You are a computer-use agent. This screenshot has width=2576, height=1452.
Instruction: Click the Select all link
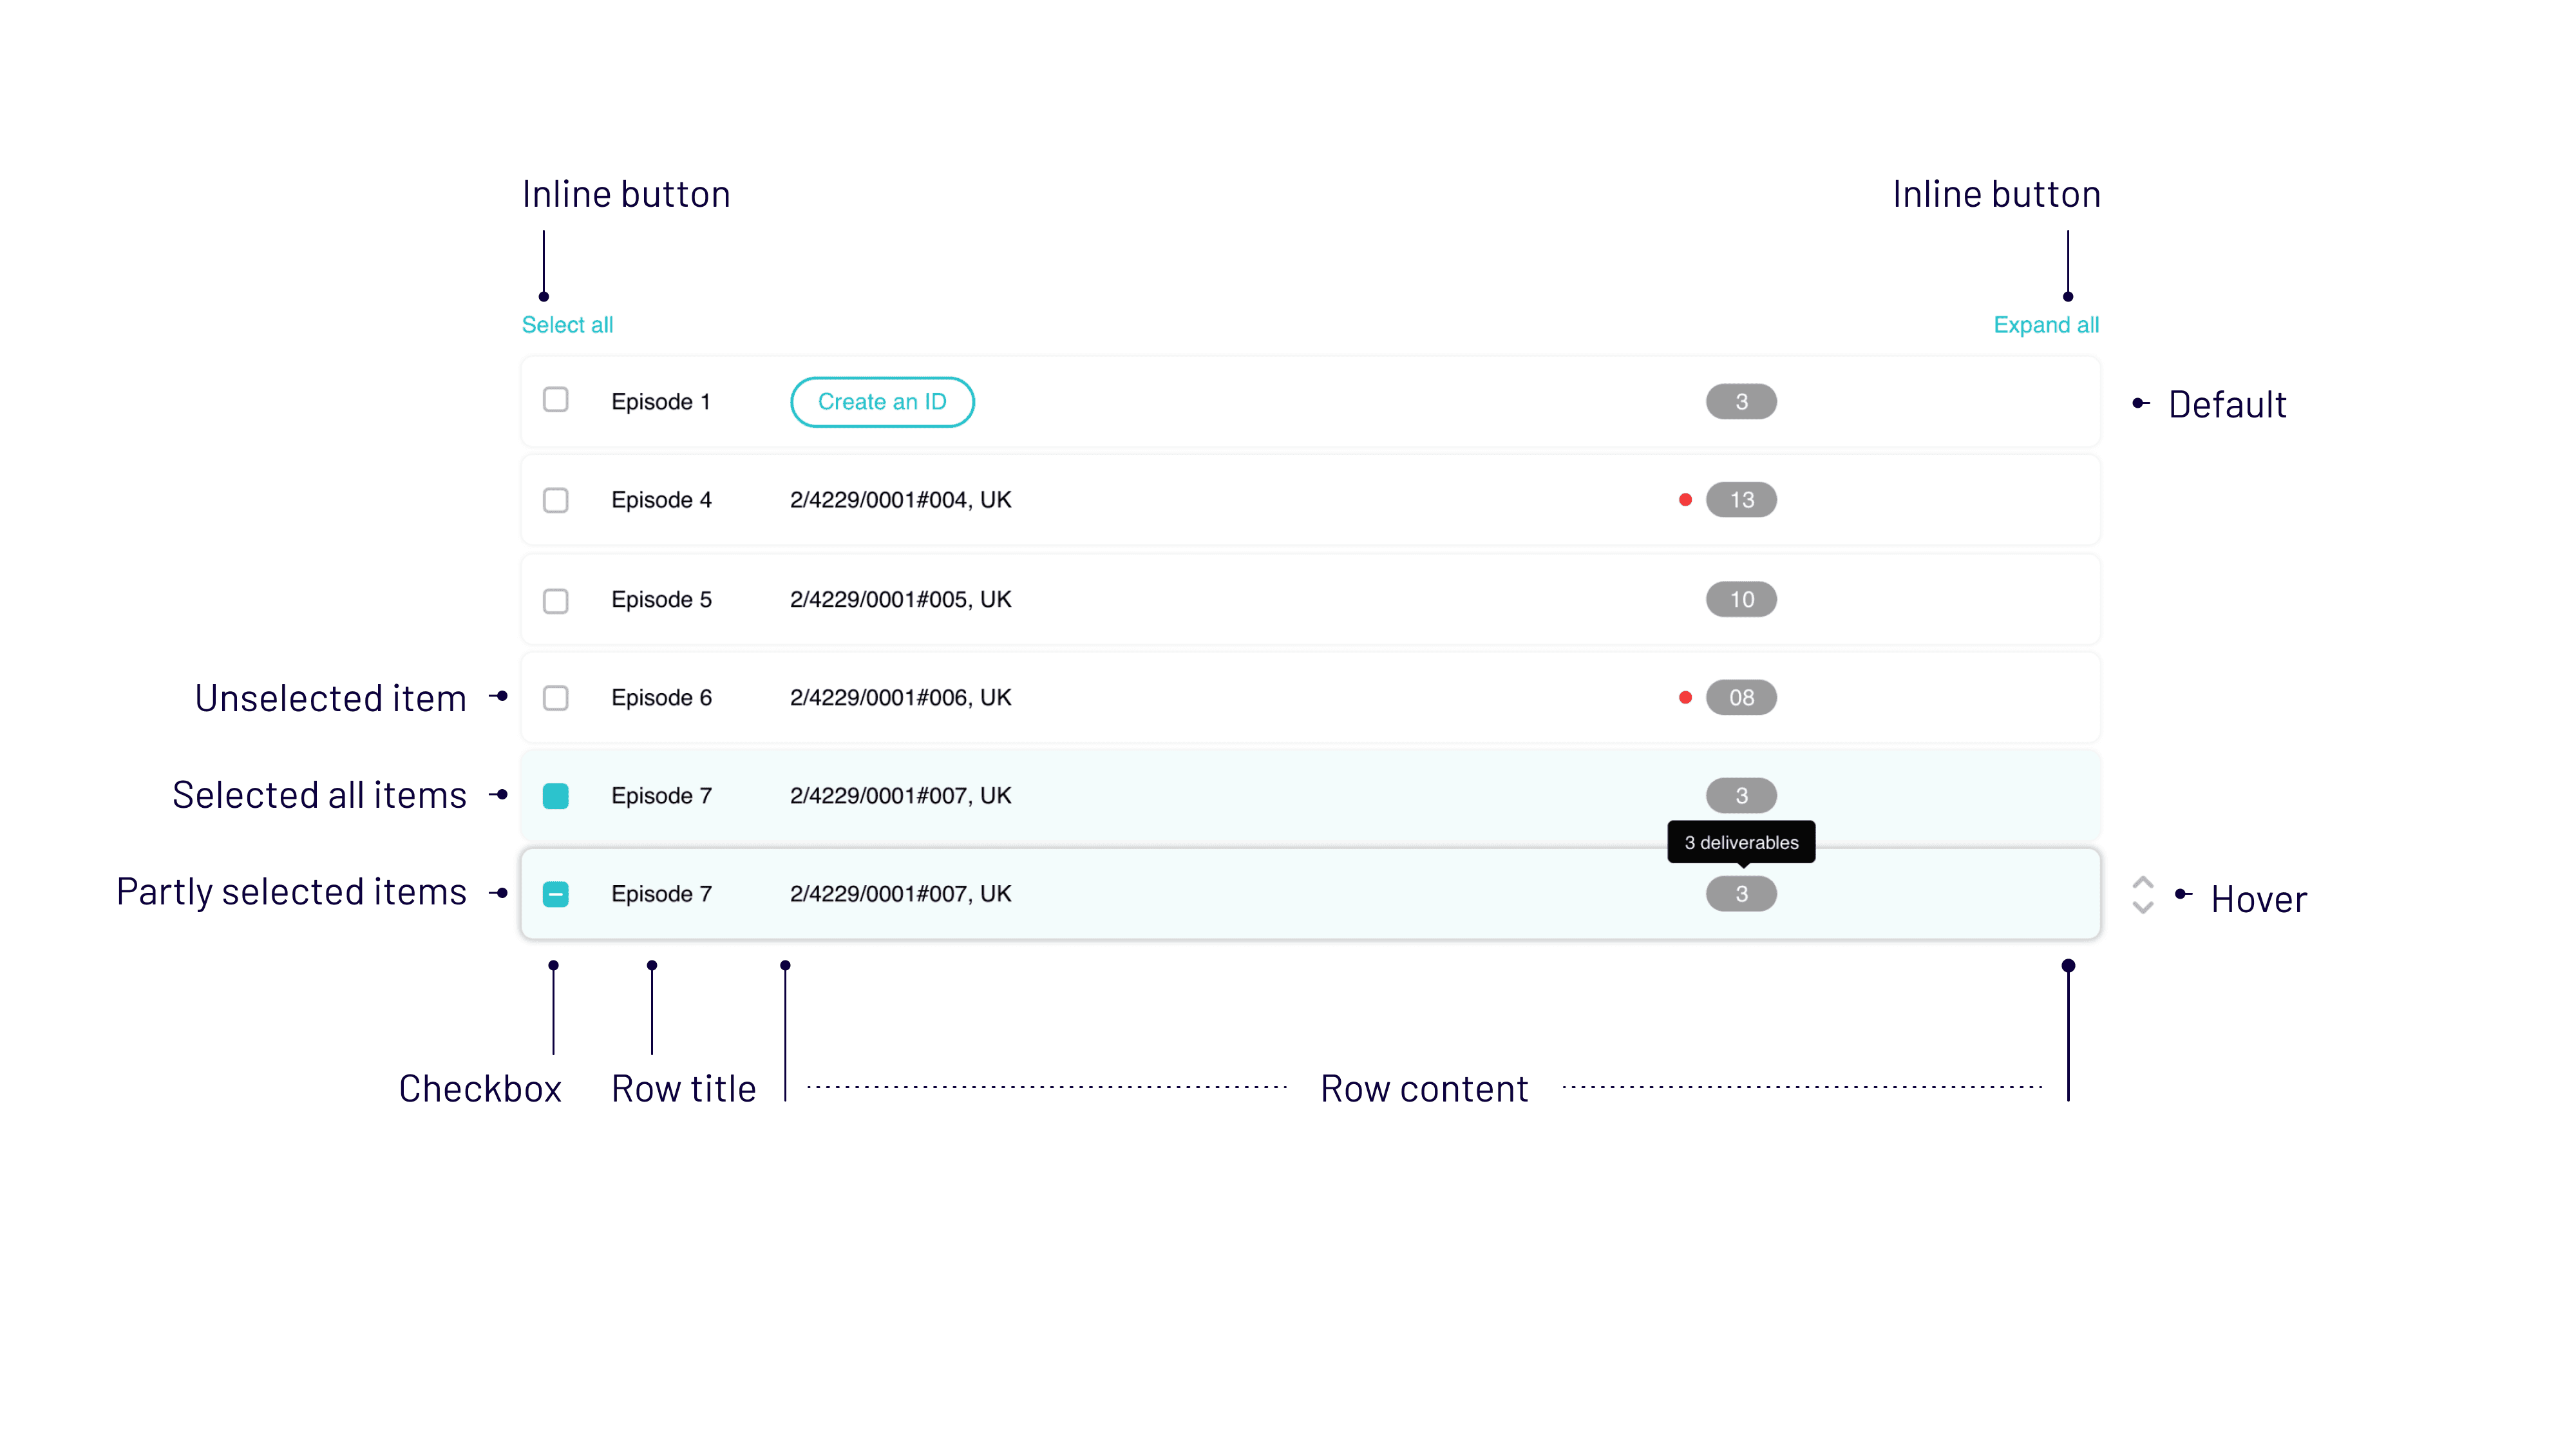point(567,325)
